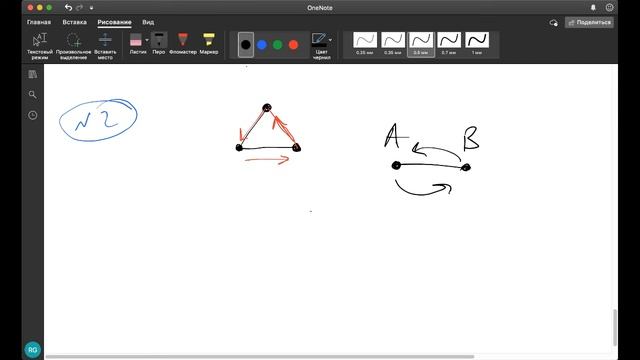Open the notifications bell
This screenshot has height=360, width=640.
tap(593, 7)
